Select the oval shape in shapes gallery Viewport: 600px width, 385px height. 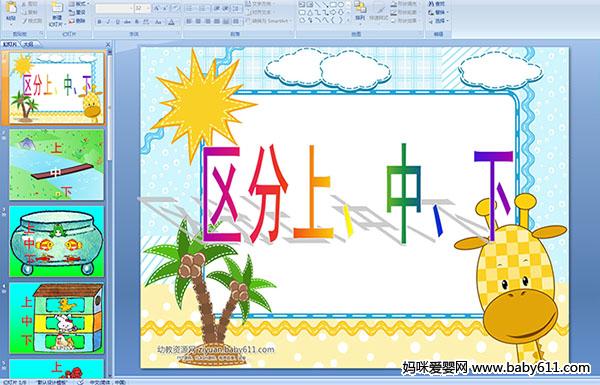pyautogui.click(x=341, y=4)
